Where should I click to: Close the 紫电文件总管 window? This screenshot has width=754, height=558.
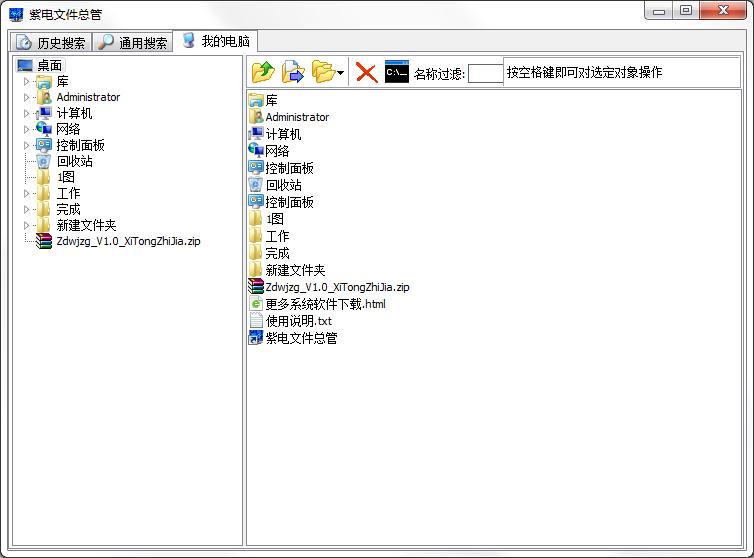(x=723, y=11)
